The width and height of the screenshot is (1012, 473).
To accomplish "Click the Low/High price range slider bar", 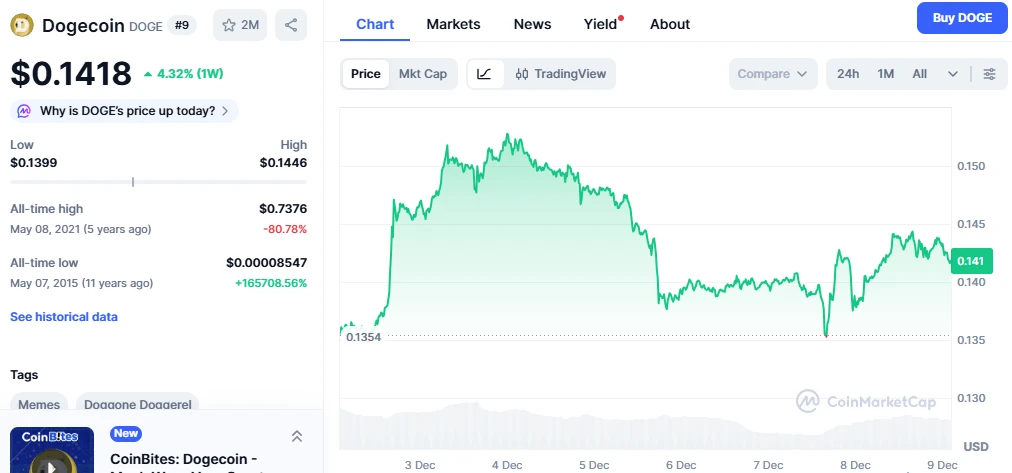I will click(x=158, y=182).
